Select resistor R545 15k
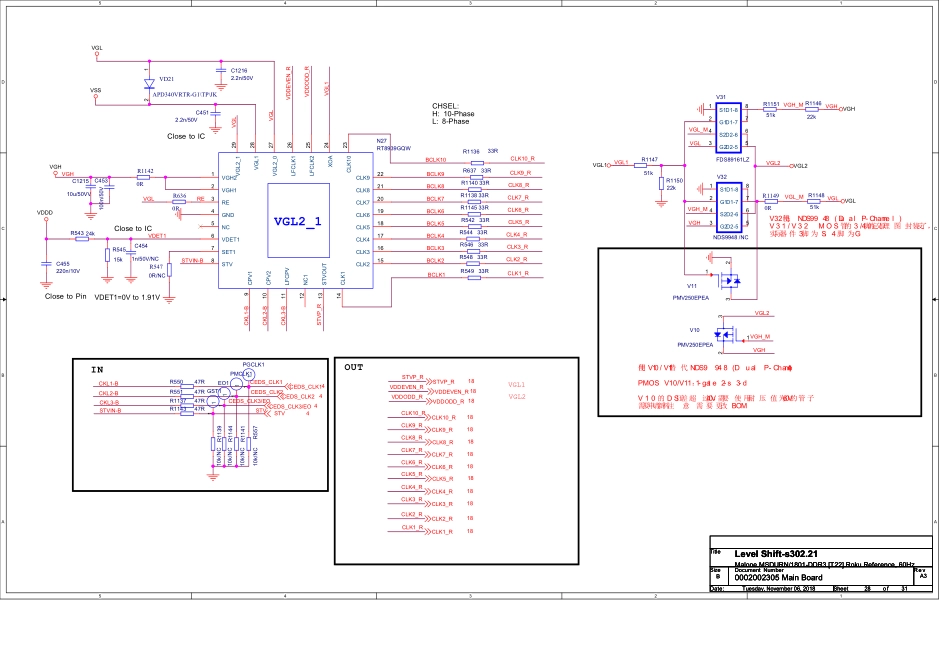The width and height of the screenshot is (950, 672). [107, 256]
